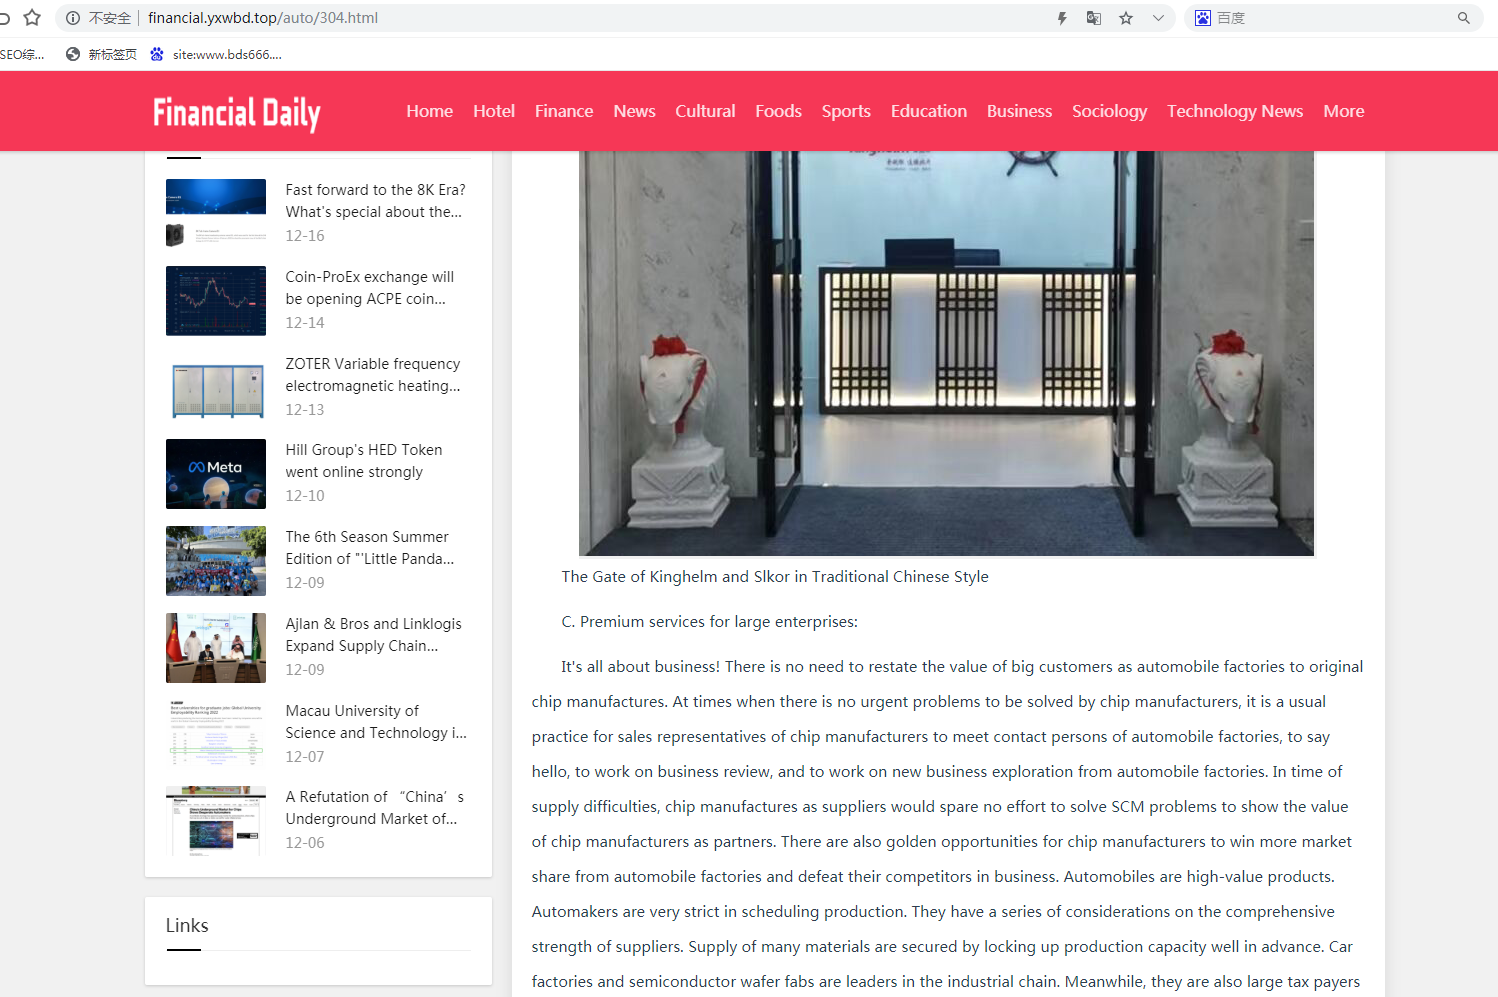The height and width of the screenshot is (997, 1498).
Task: Click the Coin-ProEx chart thumbnail
Action: (x=216, y=301)
